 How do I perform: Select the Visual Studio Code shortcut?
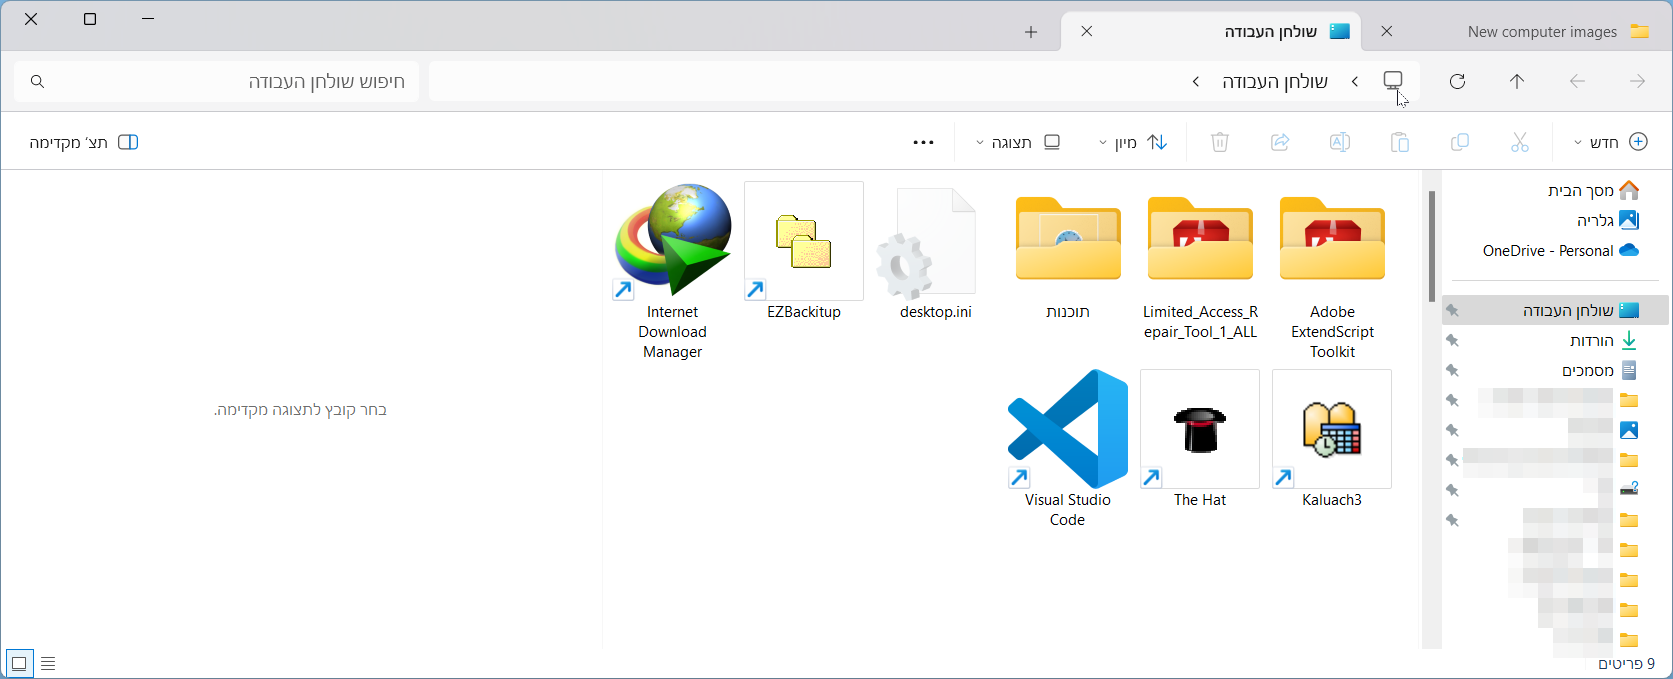[x=1068, y=449]
